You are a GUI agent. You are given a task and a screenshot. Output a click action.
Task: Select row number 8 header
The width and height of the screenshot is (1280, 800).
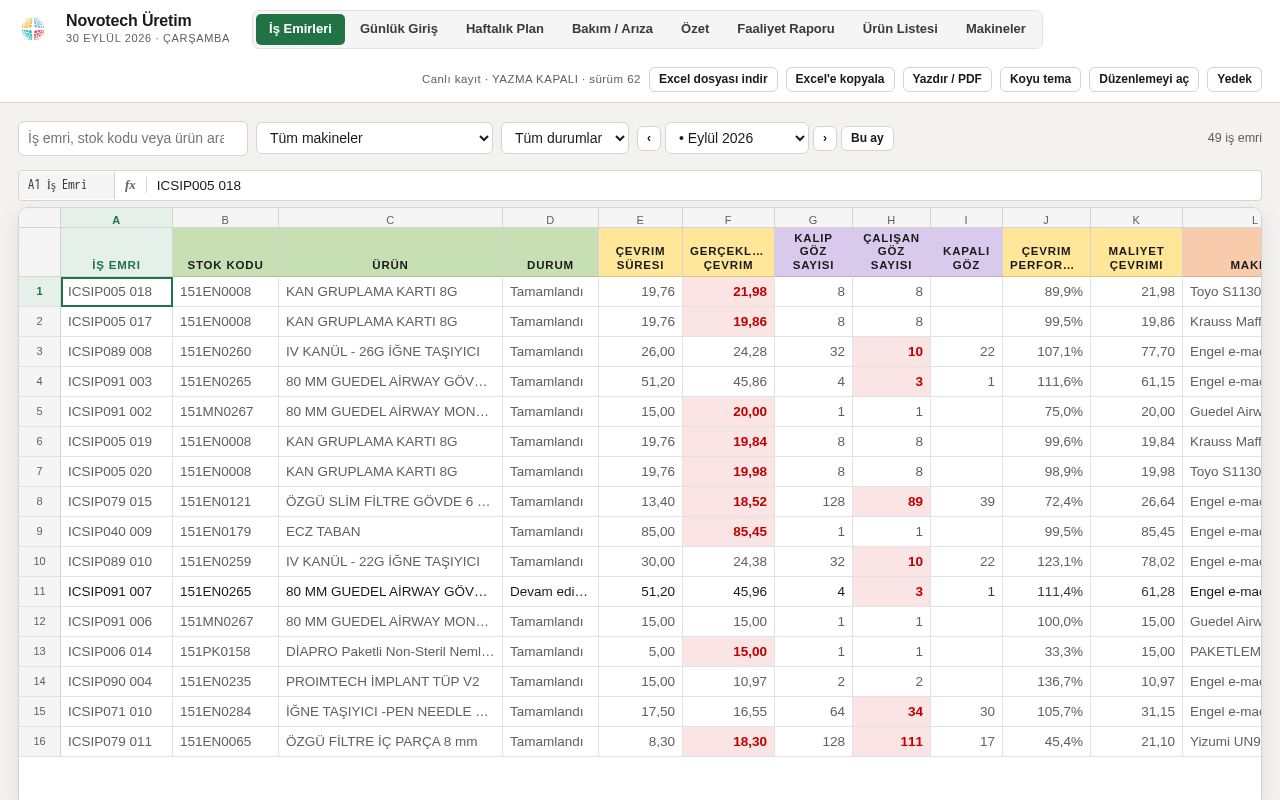tap(40, 502)
